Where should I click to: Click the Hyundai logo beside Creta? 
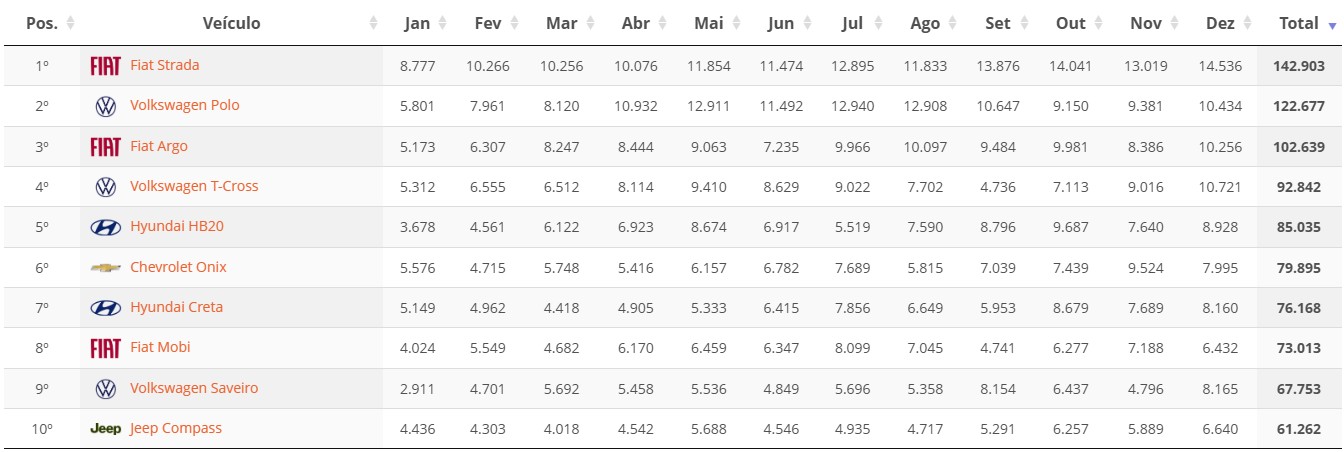click(105, 308)
